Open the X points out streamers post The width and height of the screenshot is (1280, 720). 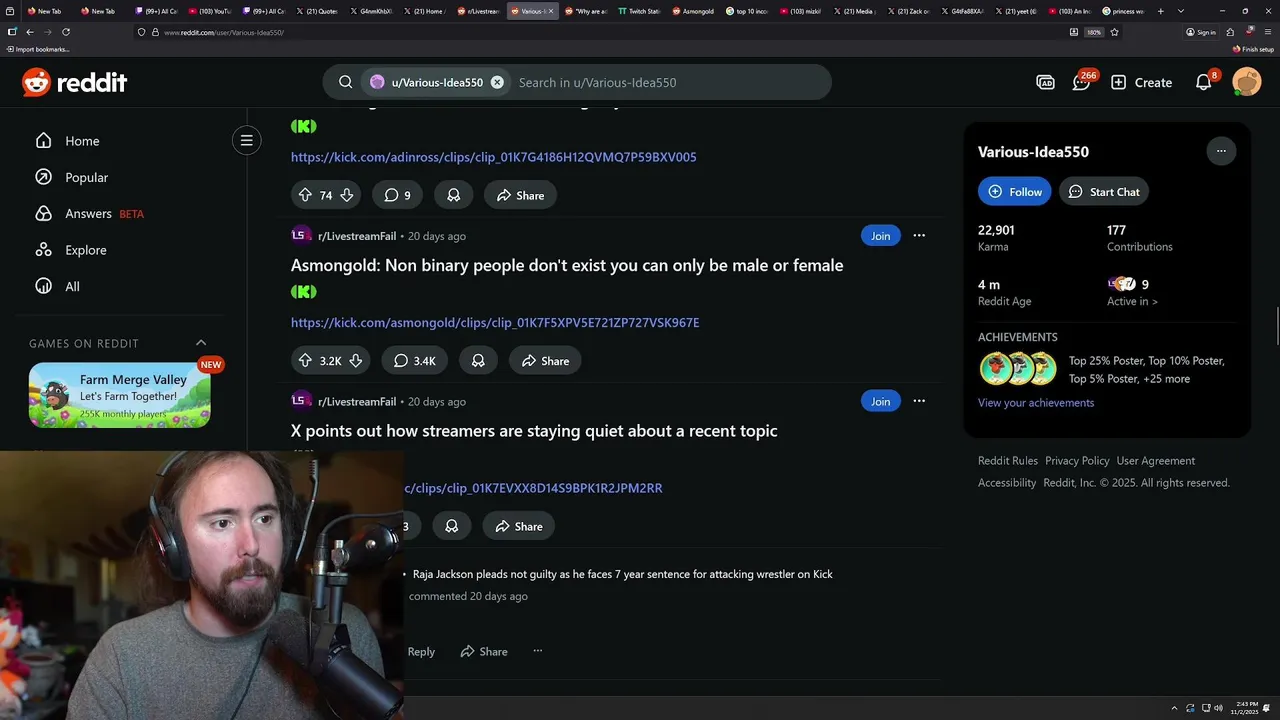click(534, 431)
